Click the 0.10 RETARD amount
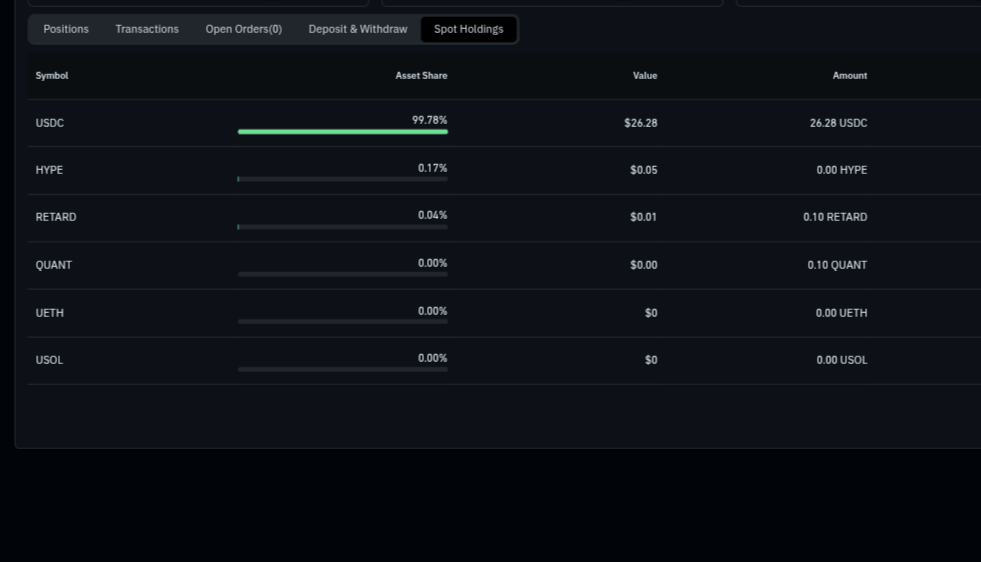 (835, 217)
